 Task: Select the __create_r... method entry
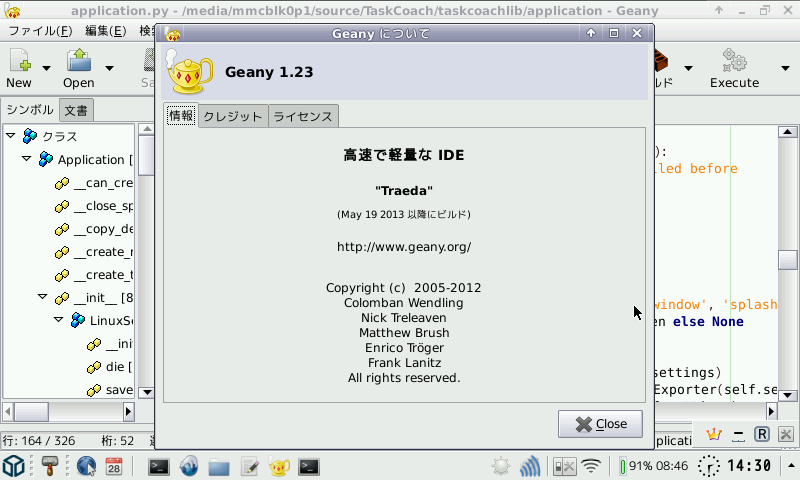(x=94, y=252)
